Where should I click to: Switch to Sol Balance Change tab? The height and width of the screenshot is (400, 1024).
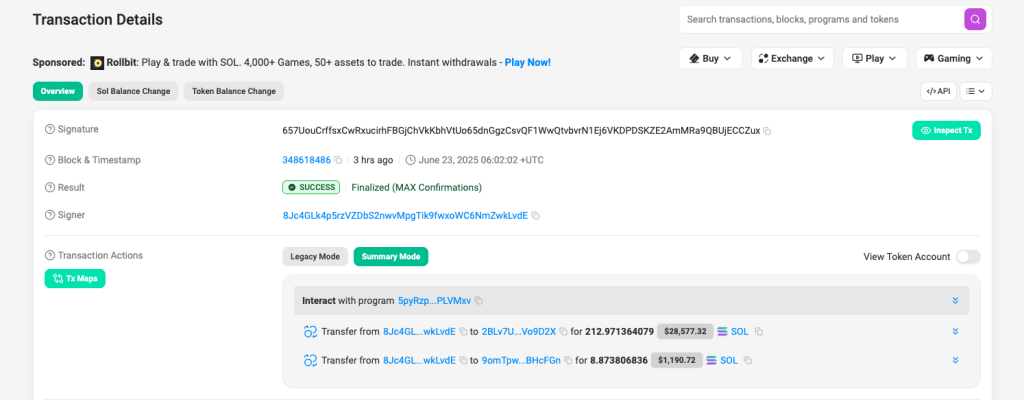point(132,91)
